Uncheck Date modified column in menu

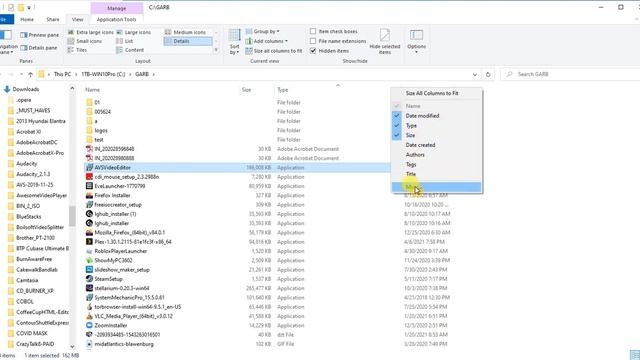(436, 116)
